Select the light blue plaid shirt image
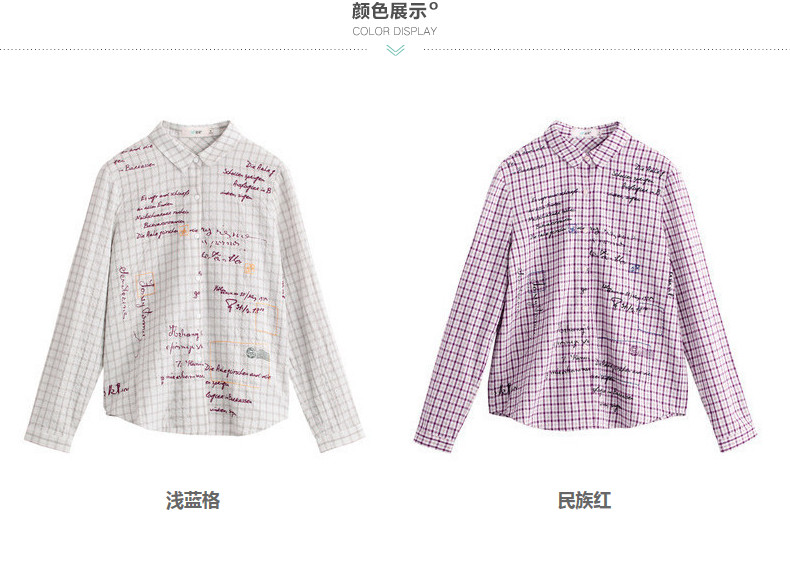The width and height of the screenshot is (790, 576). 194,286
